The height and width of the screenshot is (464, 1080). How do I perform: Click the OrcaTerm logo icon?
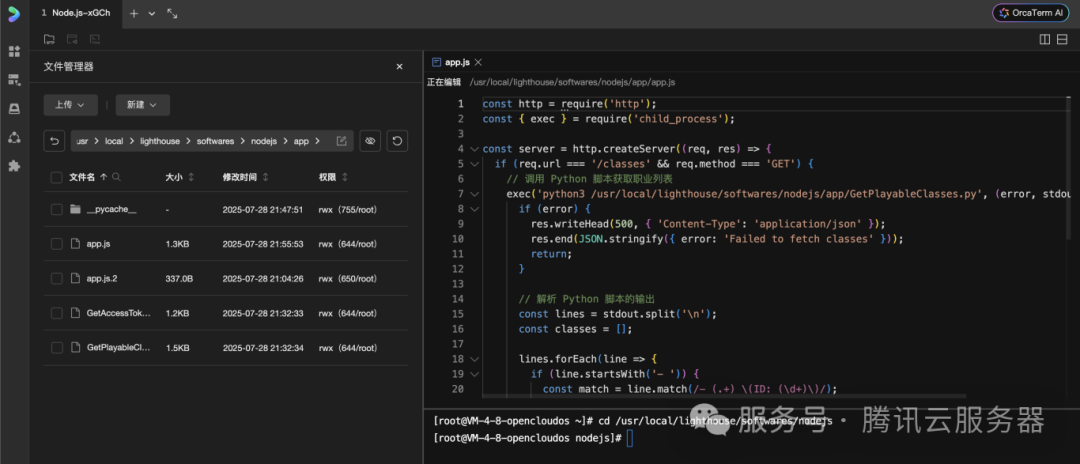click(x=14, y=13)
